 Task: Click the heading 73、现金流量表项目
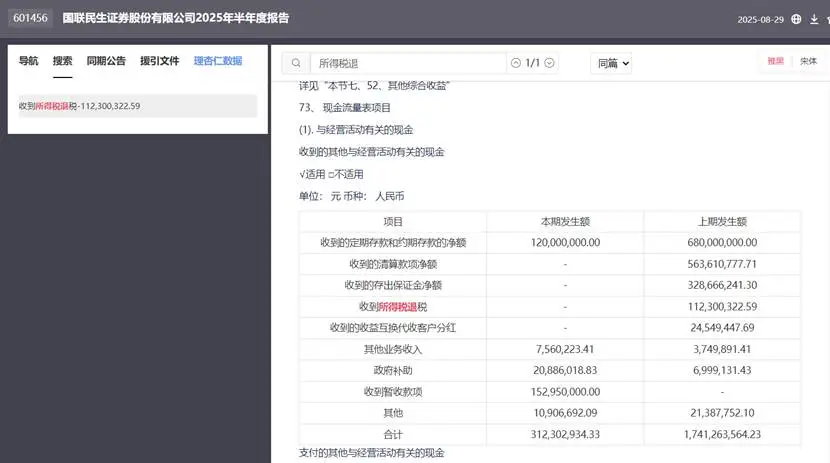(x=345, y=107)
